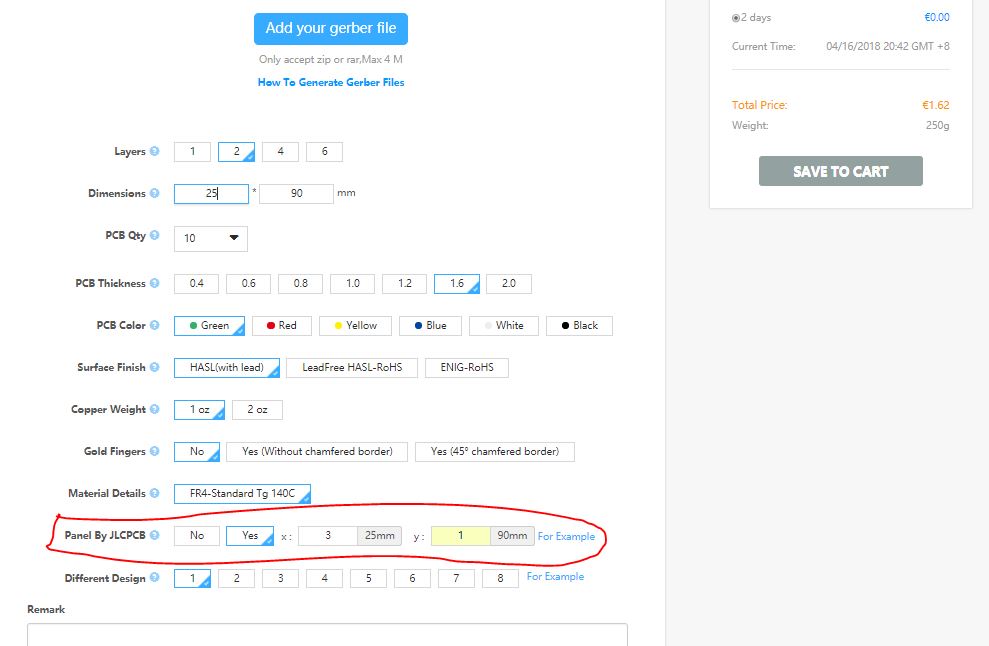Choose 2 oz copper weight
This screenshot has width=989, height=646.
point(257,410)
